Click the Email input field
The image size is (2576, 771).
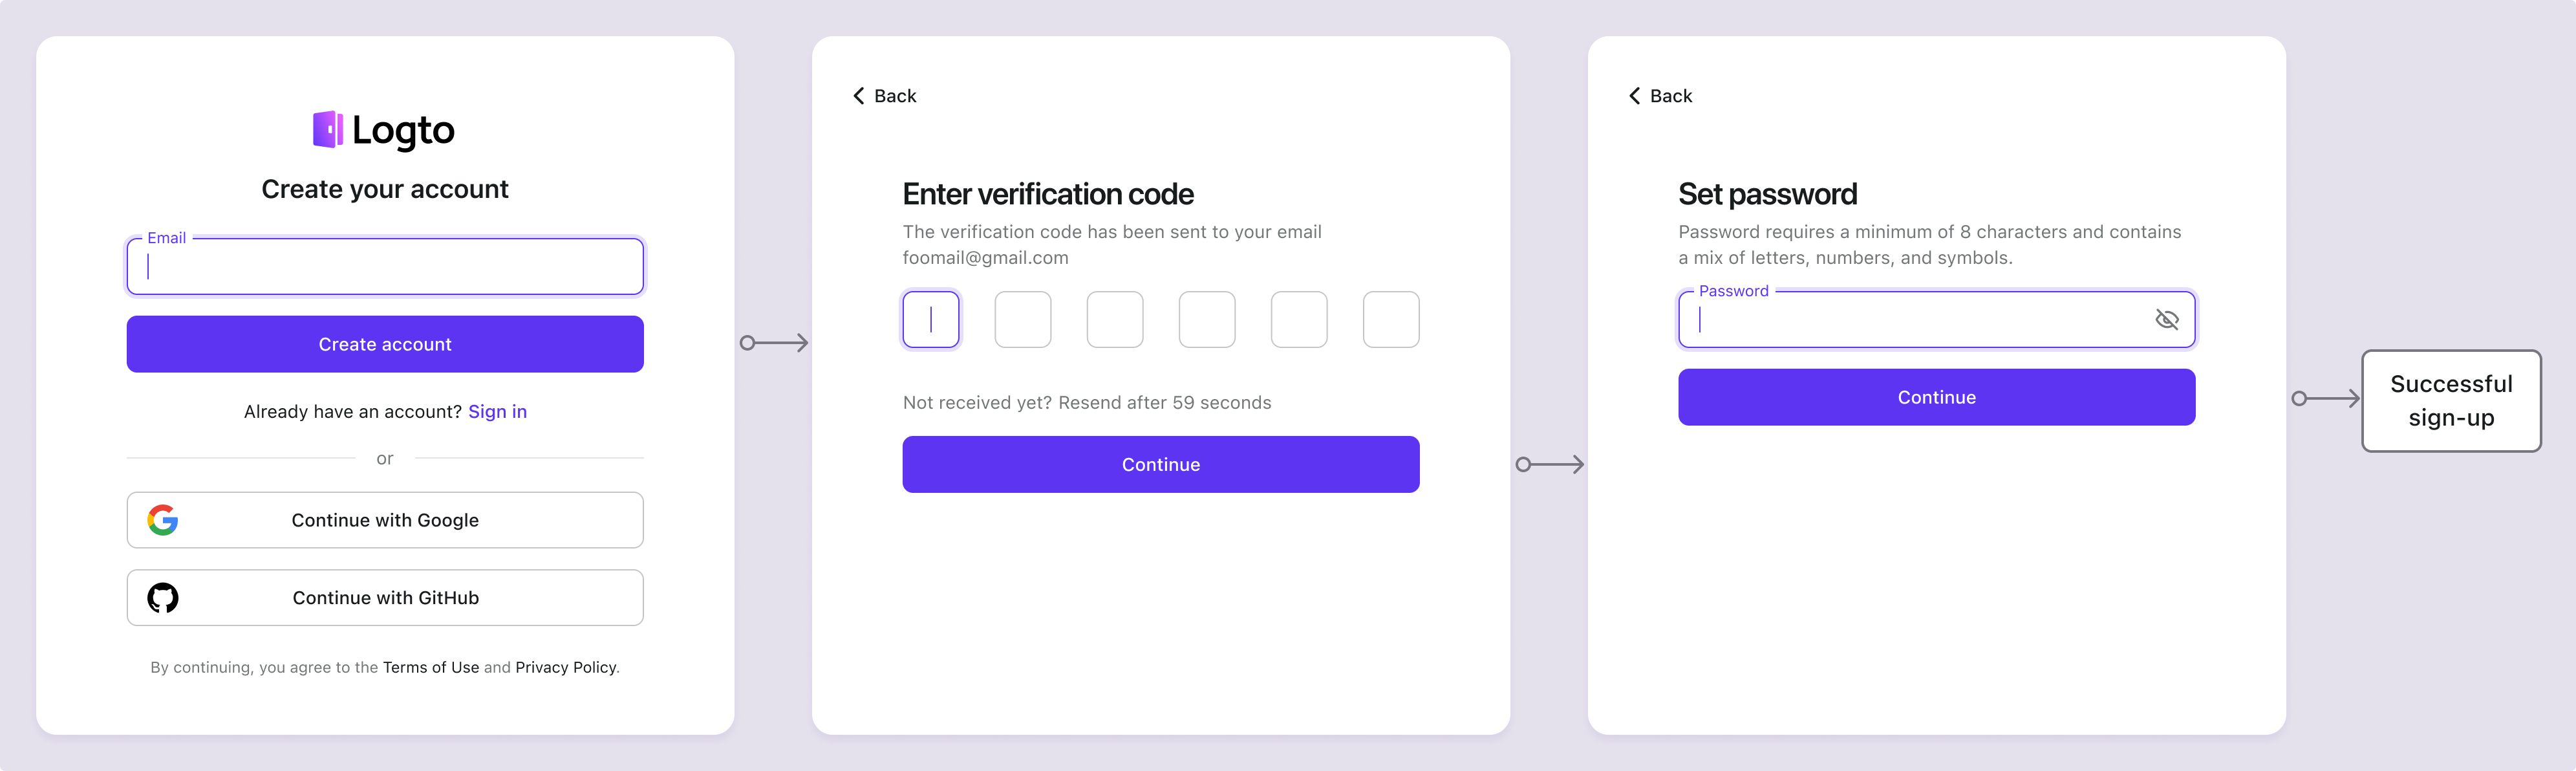tap(385, 266)
